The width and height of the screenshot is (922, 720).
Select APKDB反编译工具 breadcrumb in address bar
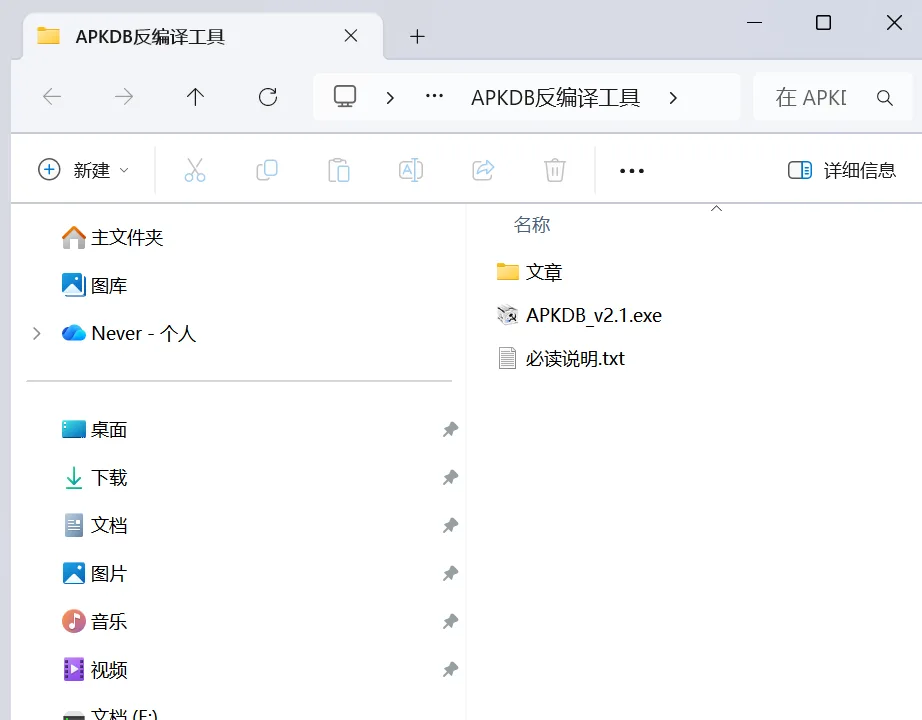pos(555,98)
